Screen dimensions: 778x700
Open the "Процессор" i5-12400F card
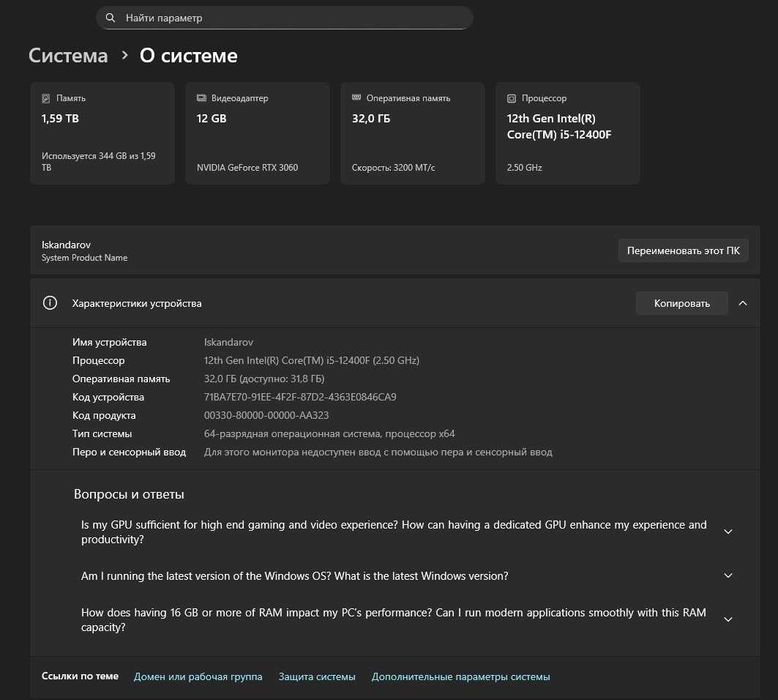pos(568,133)
